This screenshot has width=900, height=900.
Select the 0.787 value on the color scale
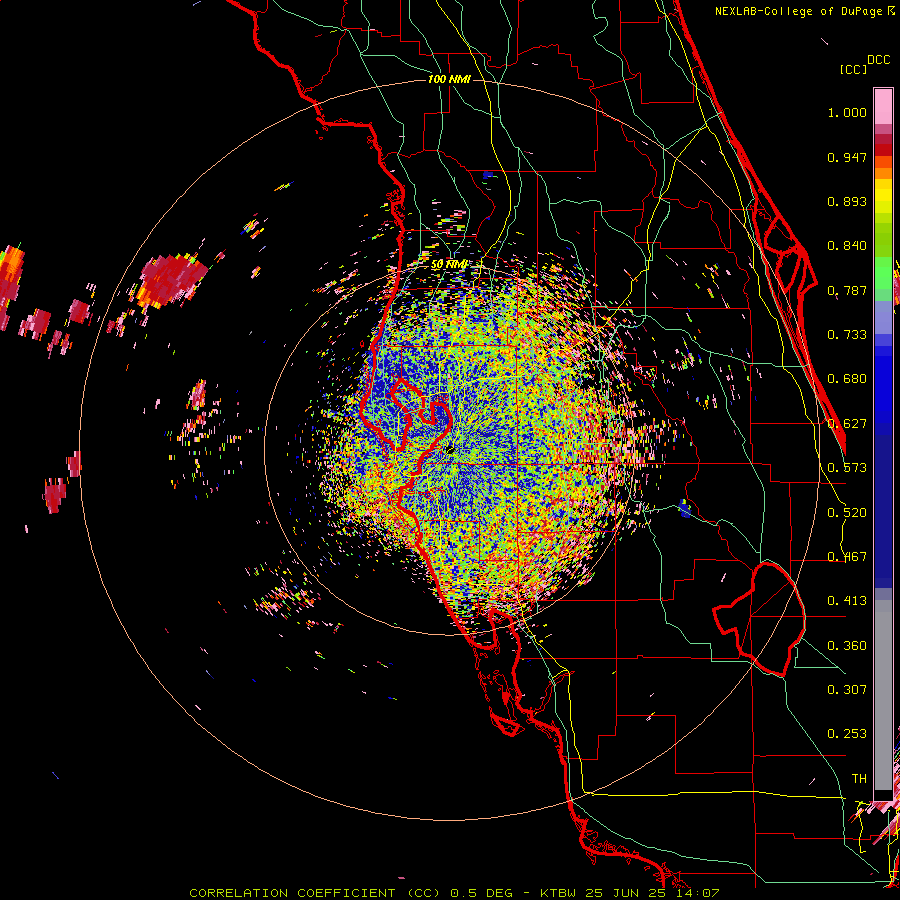[847, 290]
